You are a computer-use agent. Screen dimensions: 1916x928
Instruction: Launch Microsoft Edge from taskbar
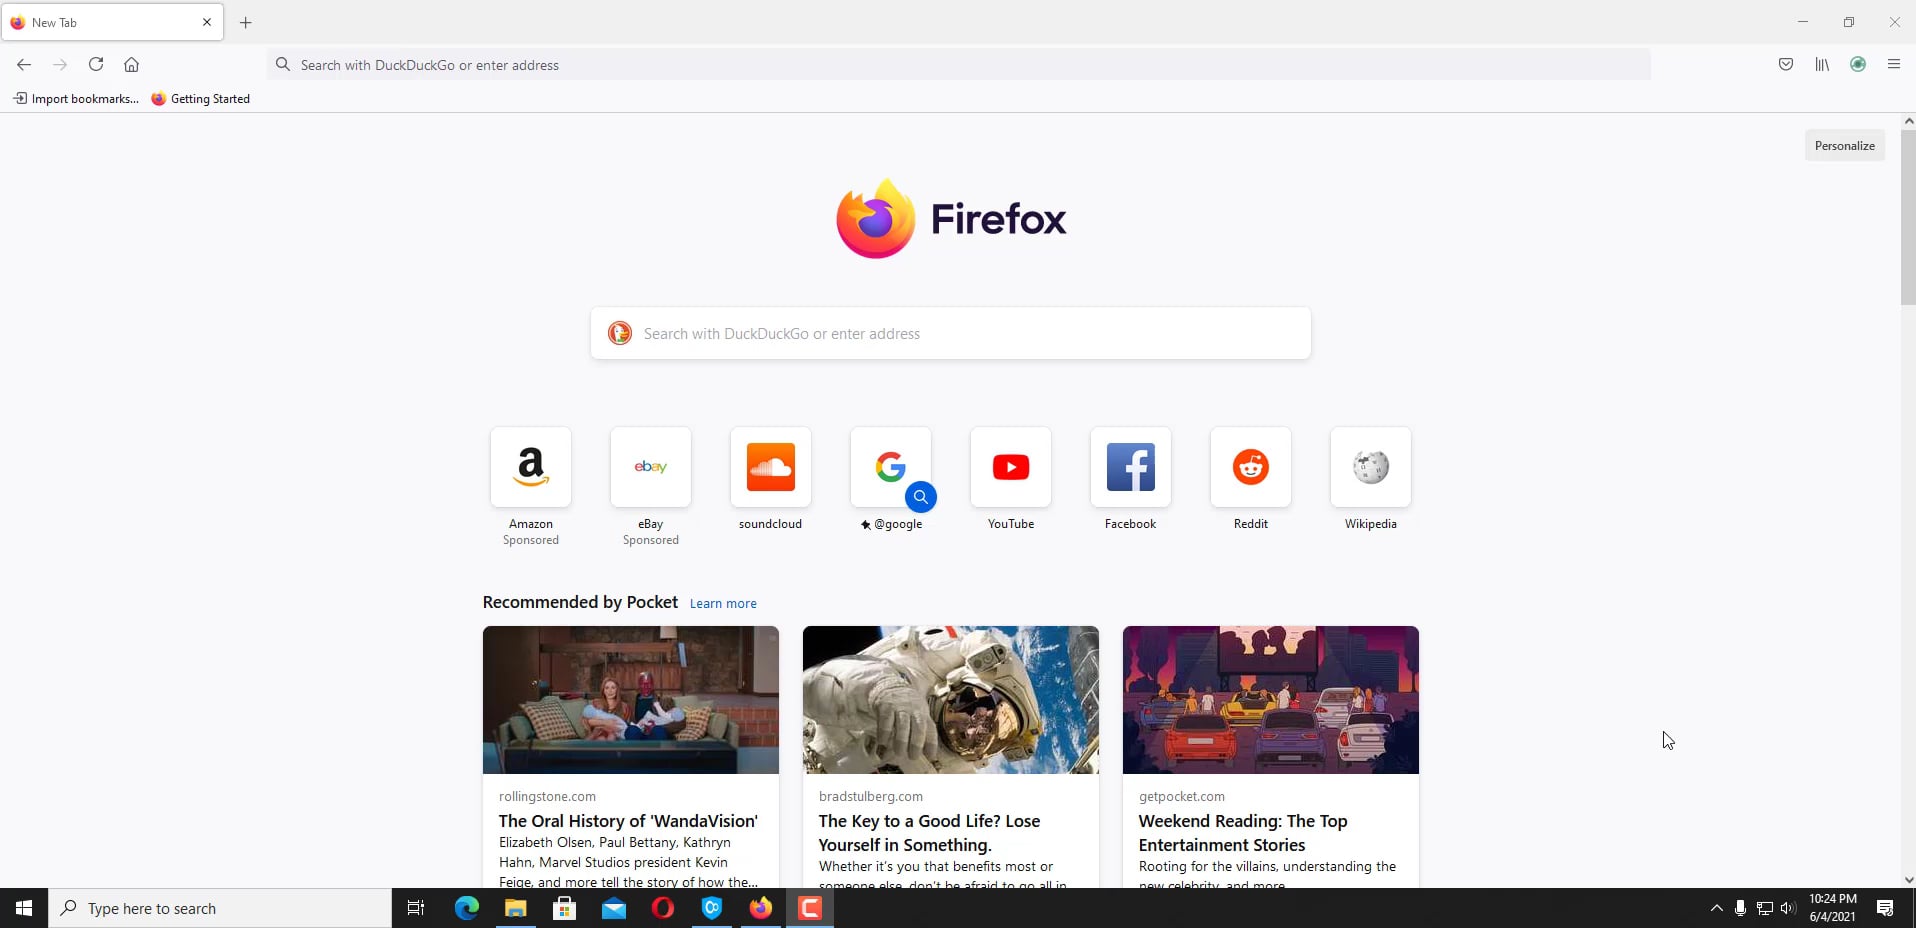(x=467, y=908)
